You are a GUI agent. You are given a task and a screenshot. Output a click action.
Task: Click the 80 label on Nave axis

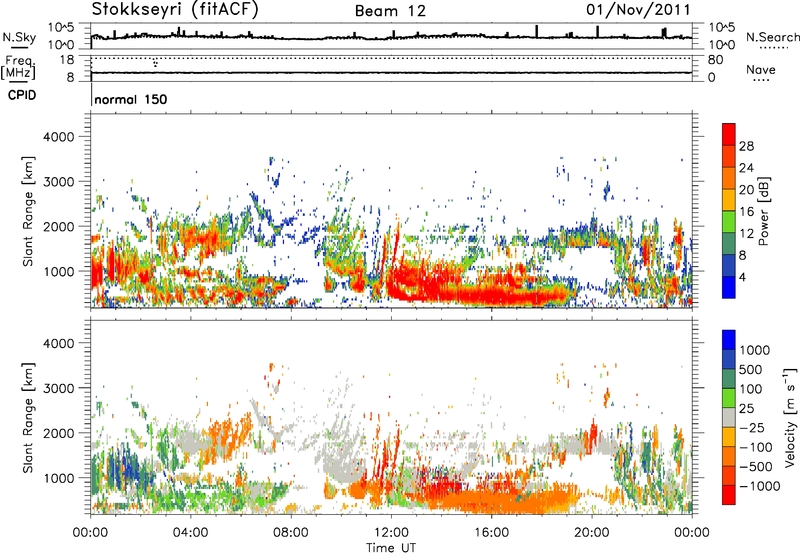(x=715, y=60)
